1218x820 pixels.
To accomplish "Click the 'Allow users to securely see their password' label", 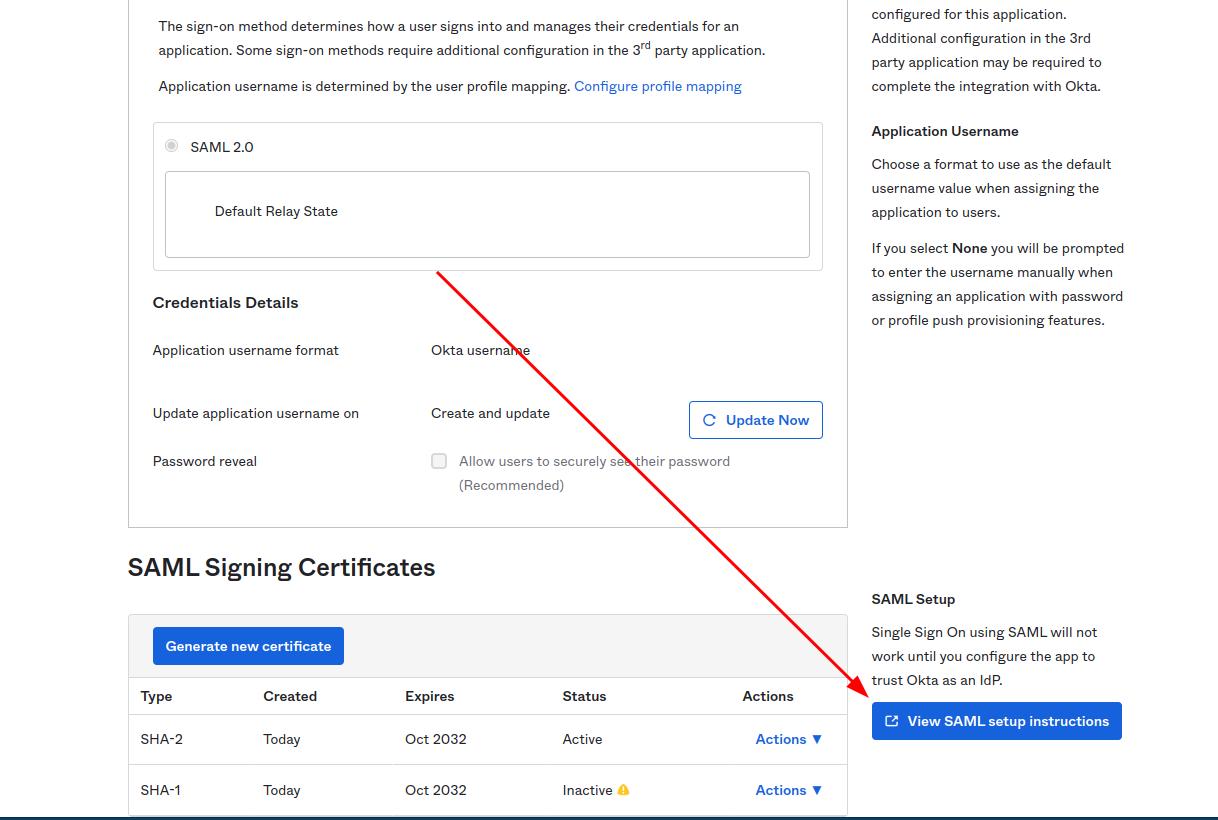I will pos(594,461).
